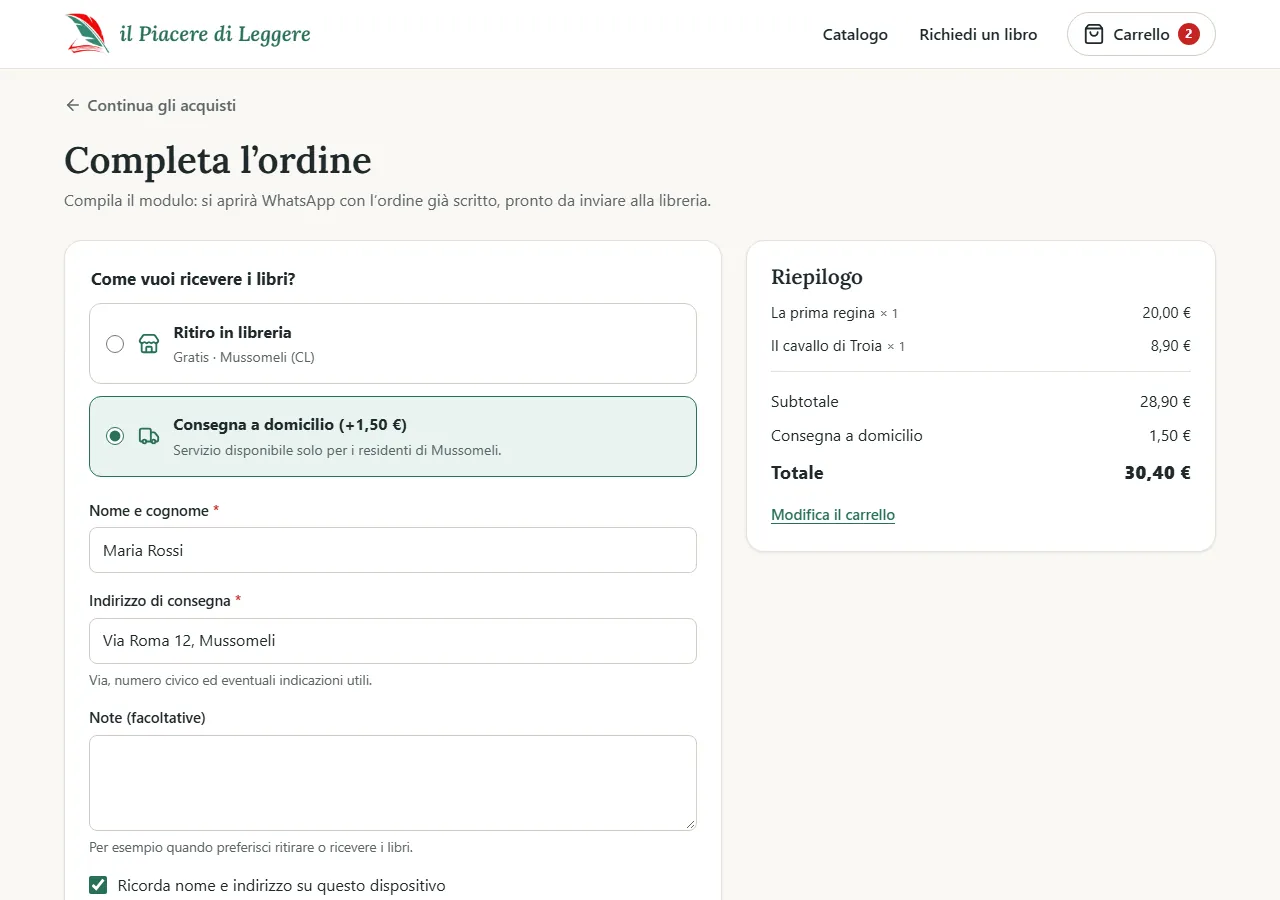Click the Completa l’ordine heading
The width and height of the screenshot is (1280, 900).
pyautogui.click(x=218, y=160)
